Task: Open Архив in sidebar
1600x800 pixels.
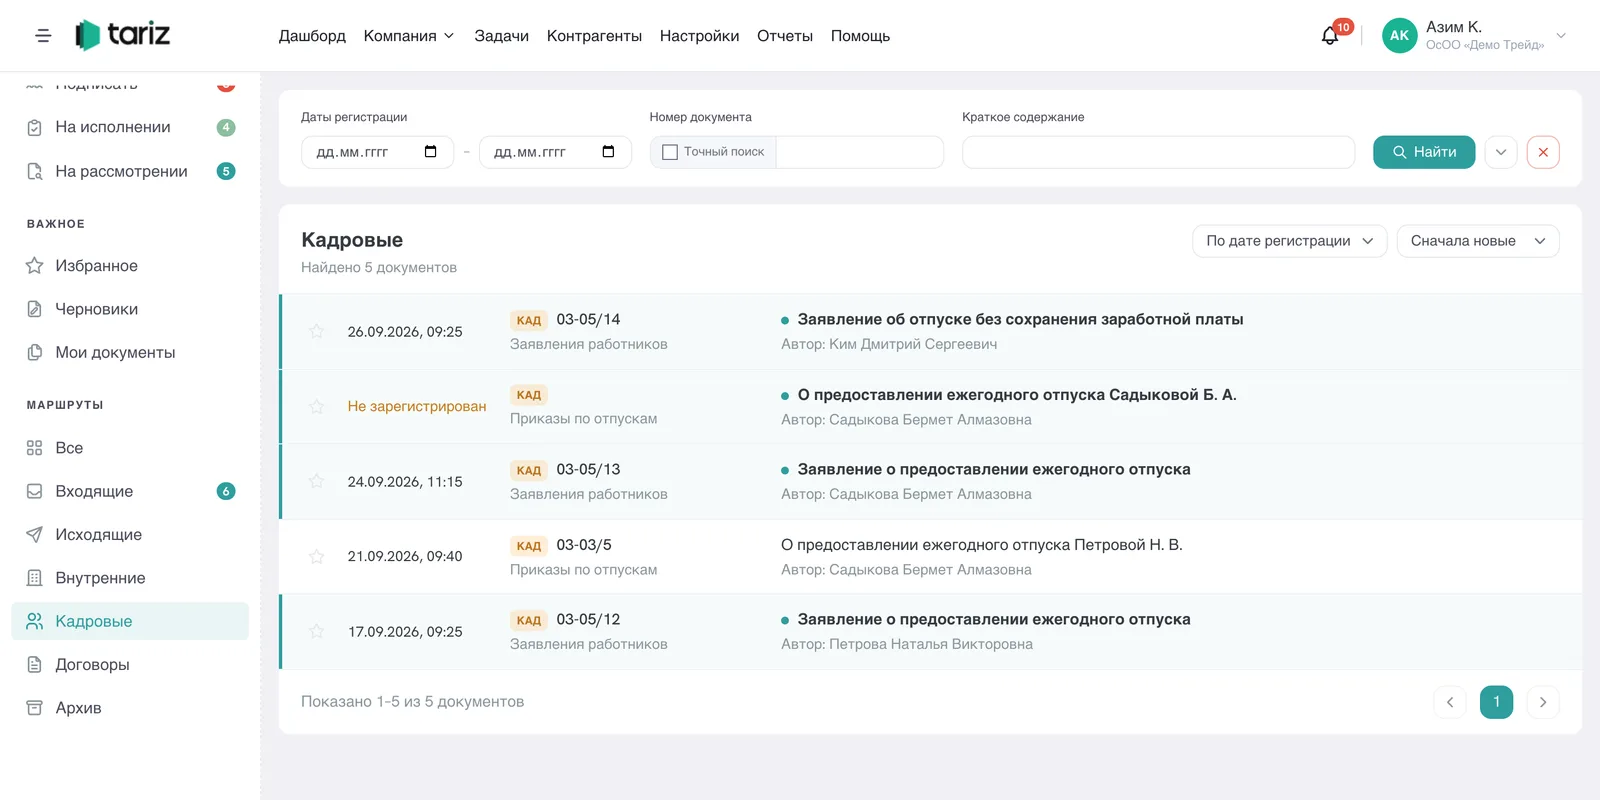Action: (130, 708)
